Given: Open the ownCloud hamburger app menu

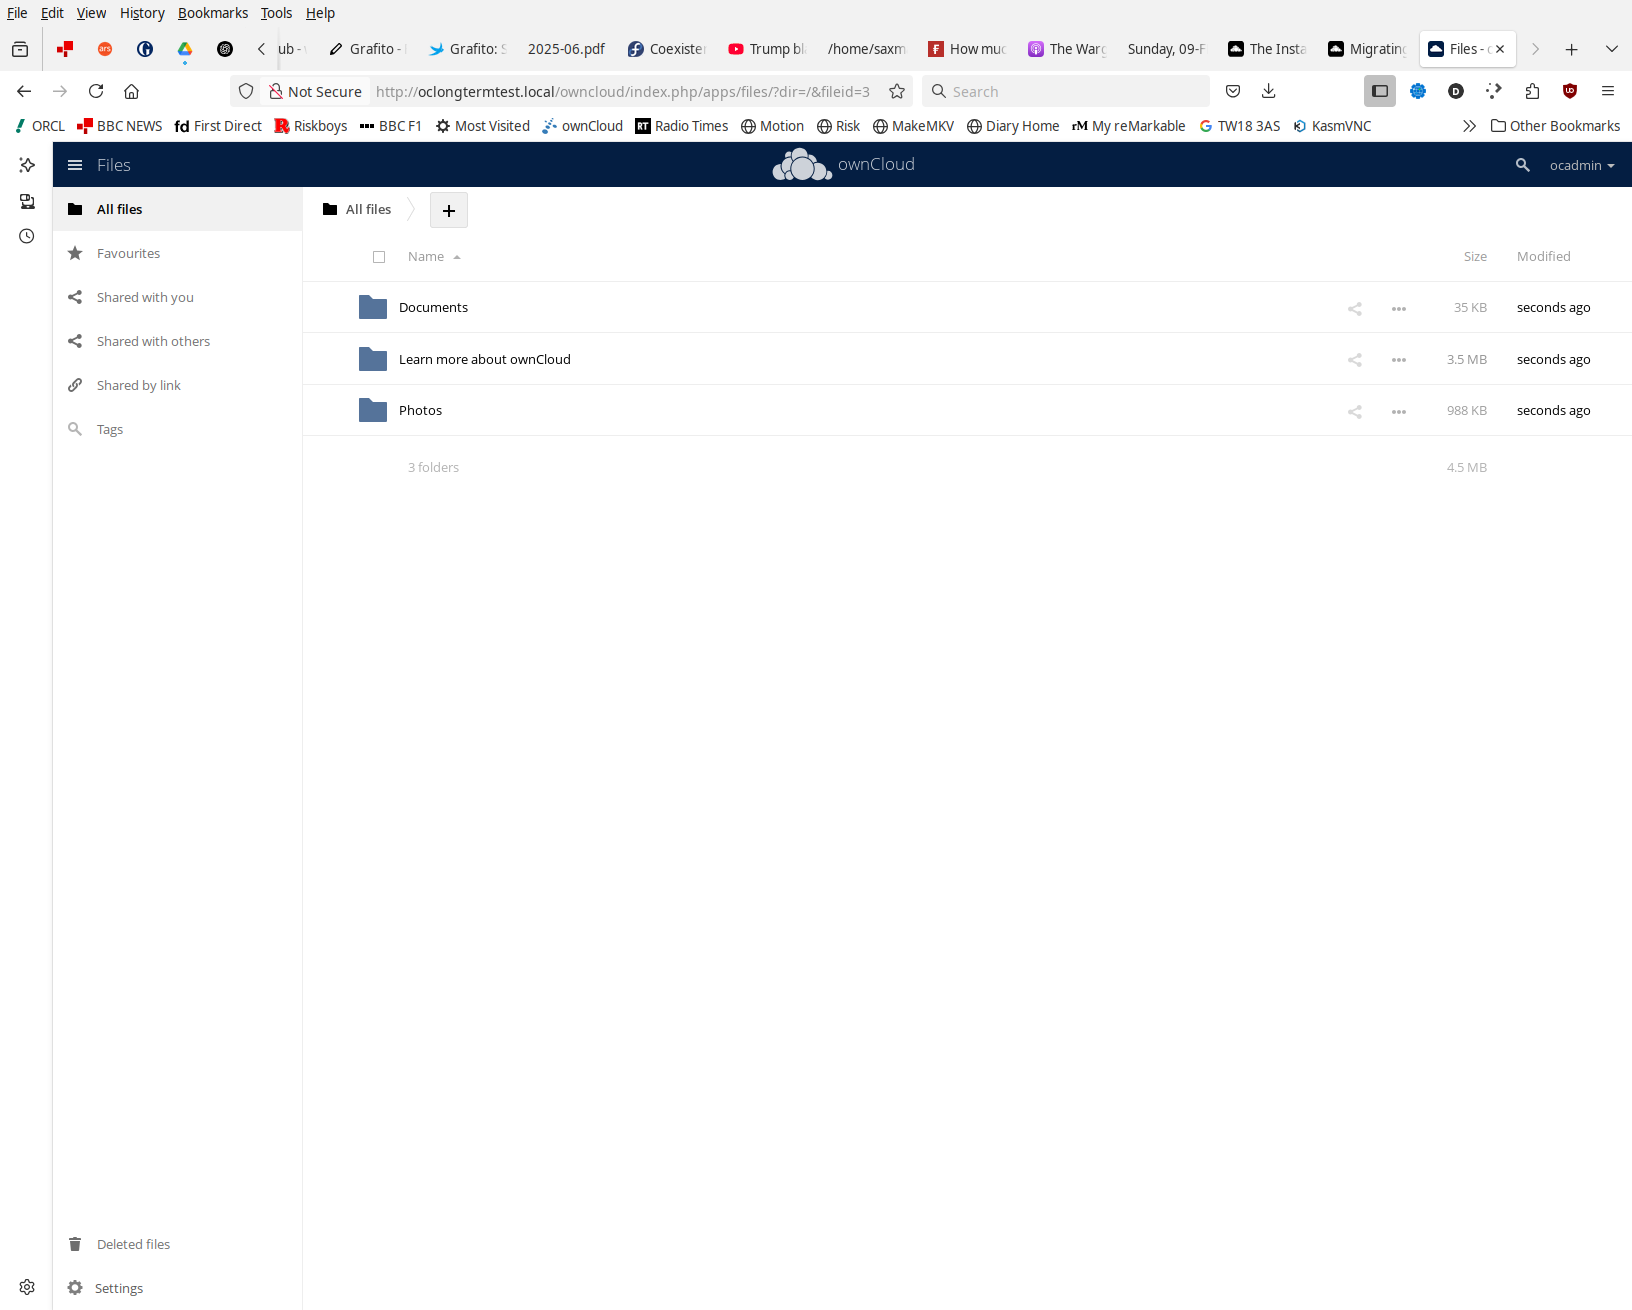Looking at the screenshot, I should pos(75,165).
